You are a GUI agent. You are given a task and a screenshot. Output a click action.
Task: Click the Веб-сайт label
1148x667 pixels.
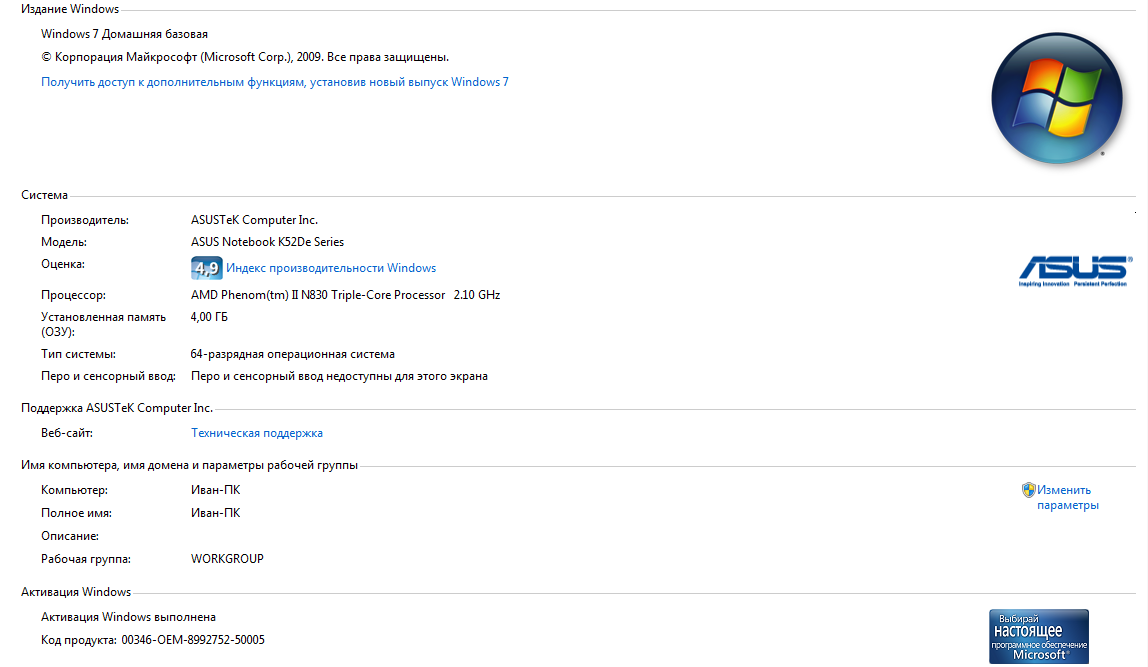[67, 433]
